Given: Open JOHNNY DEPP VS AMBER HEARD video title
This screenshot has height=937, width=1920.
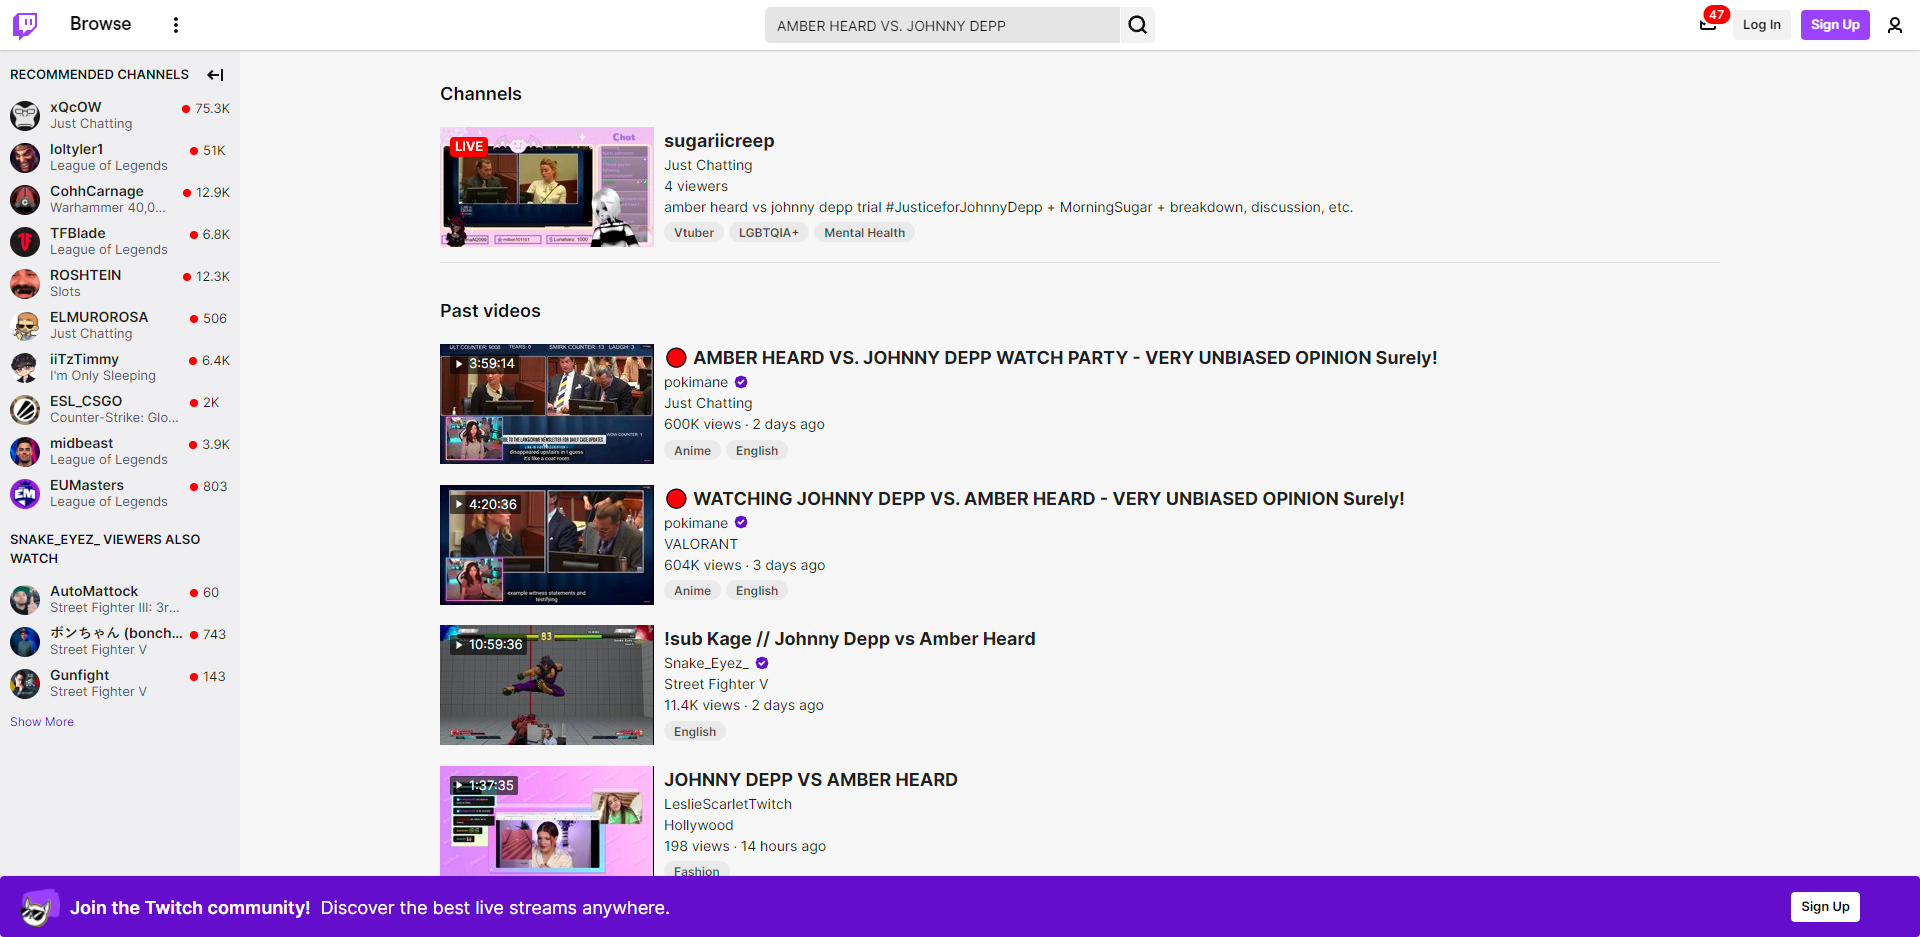Looking at the screenshot, I should [x=811, y=780].
